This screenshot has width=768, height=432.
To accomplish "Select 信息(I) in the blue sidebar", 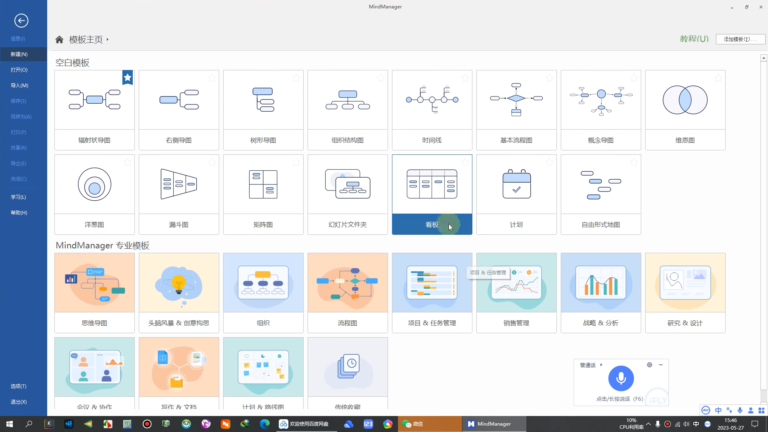I will click(x=18, y=39).
